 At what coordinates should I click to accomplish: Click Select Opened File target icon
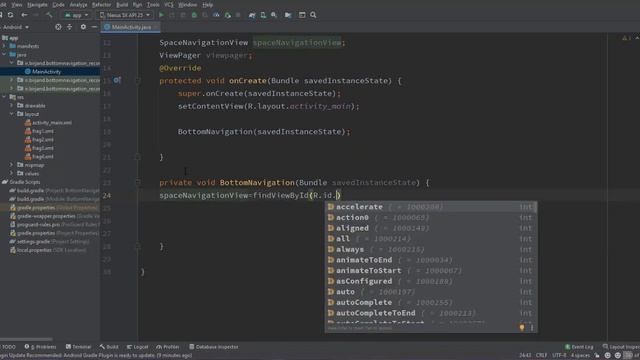pos(58,27)
